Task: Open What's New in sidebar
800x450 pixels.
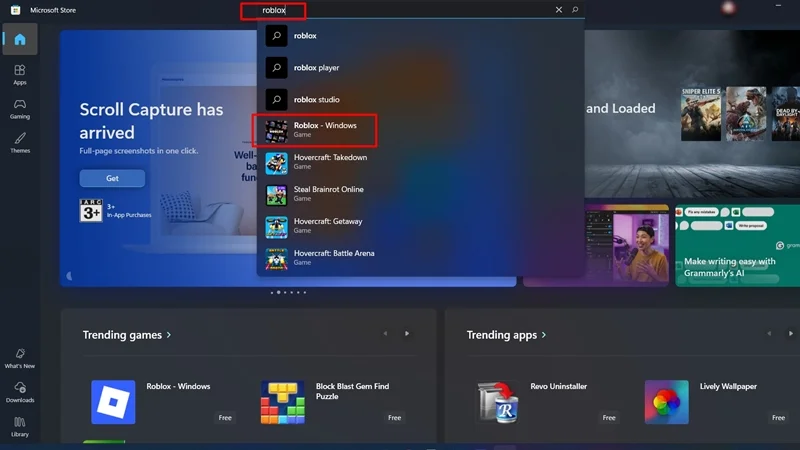Action: 20,358
